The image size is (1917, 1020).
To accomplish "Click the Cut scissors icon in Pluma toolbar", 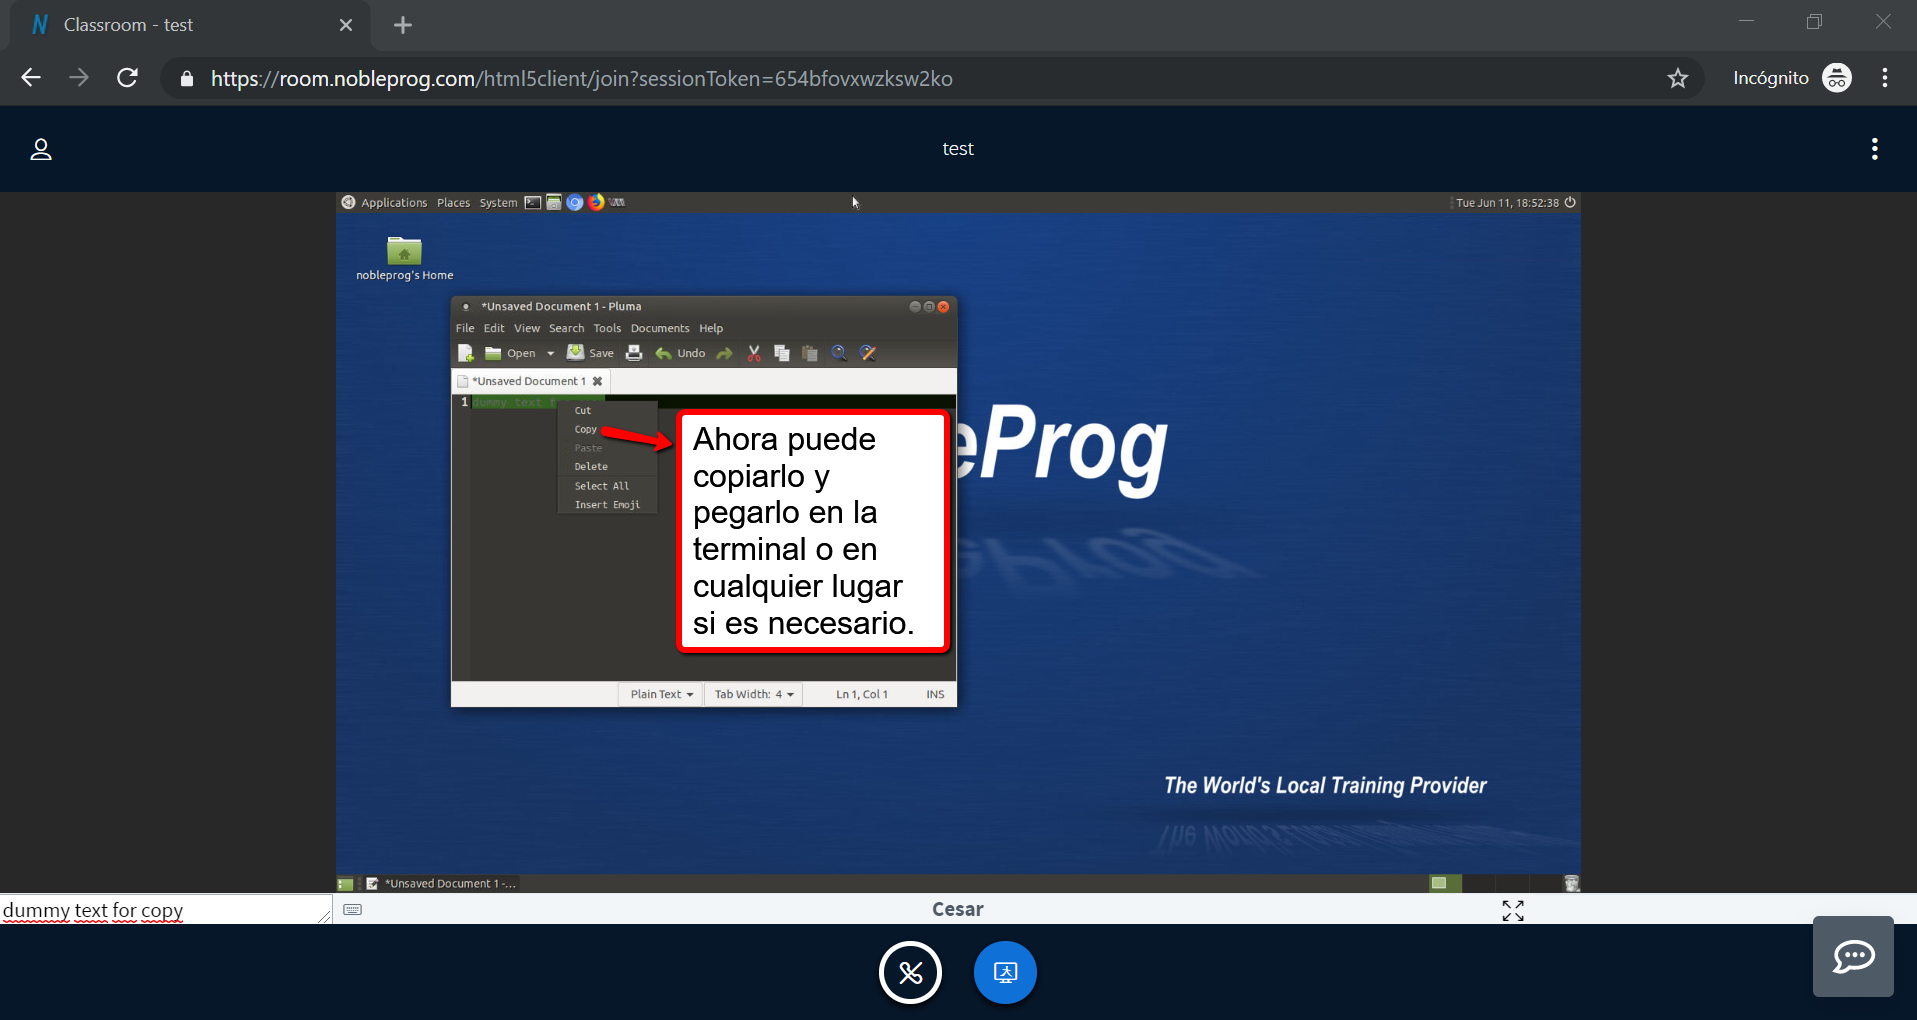I will pyautogui.click(x=754, y=353).
